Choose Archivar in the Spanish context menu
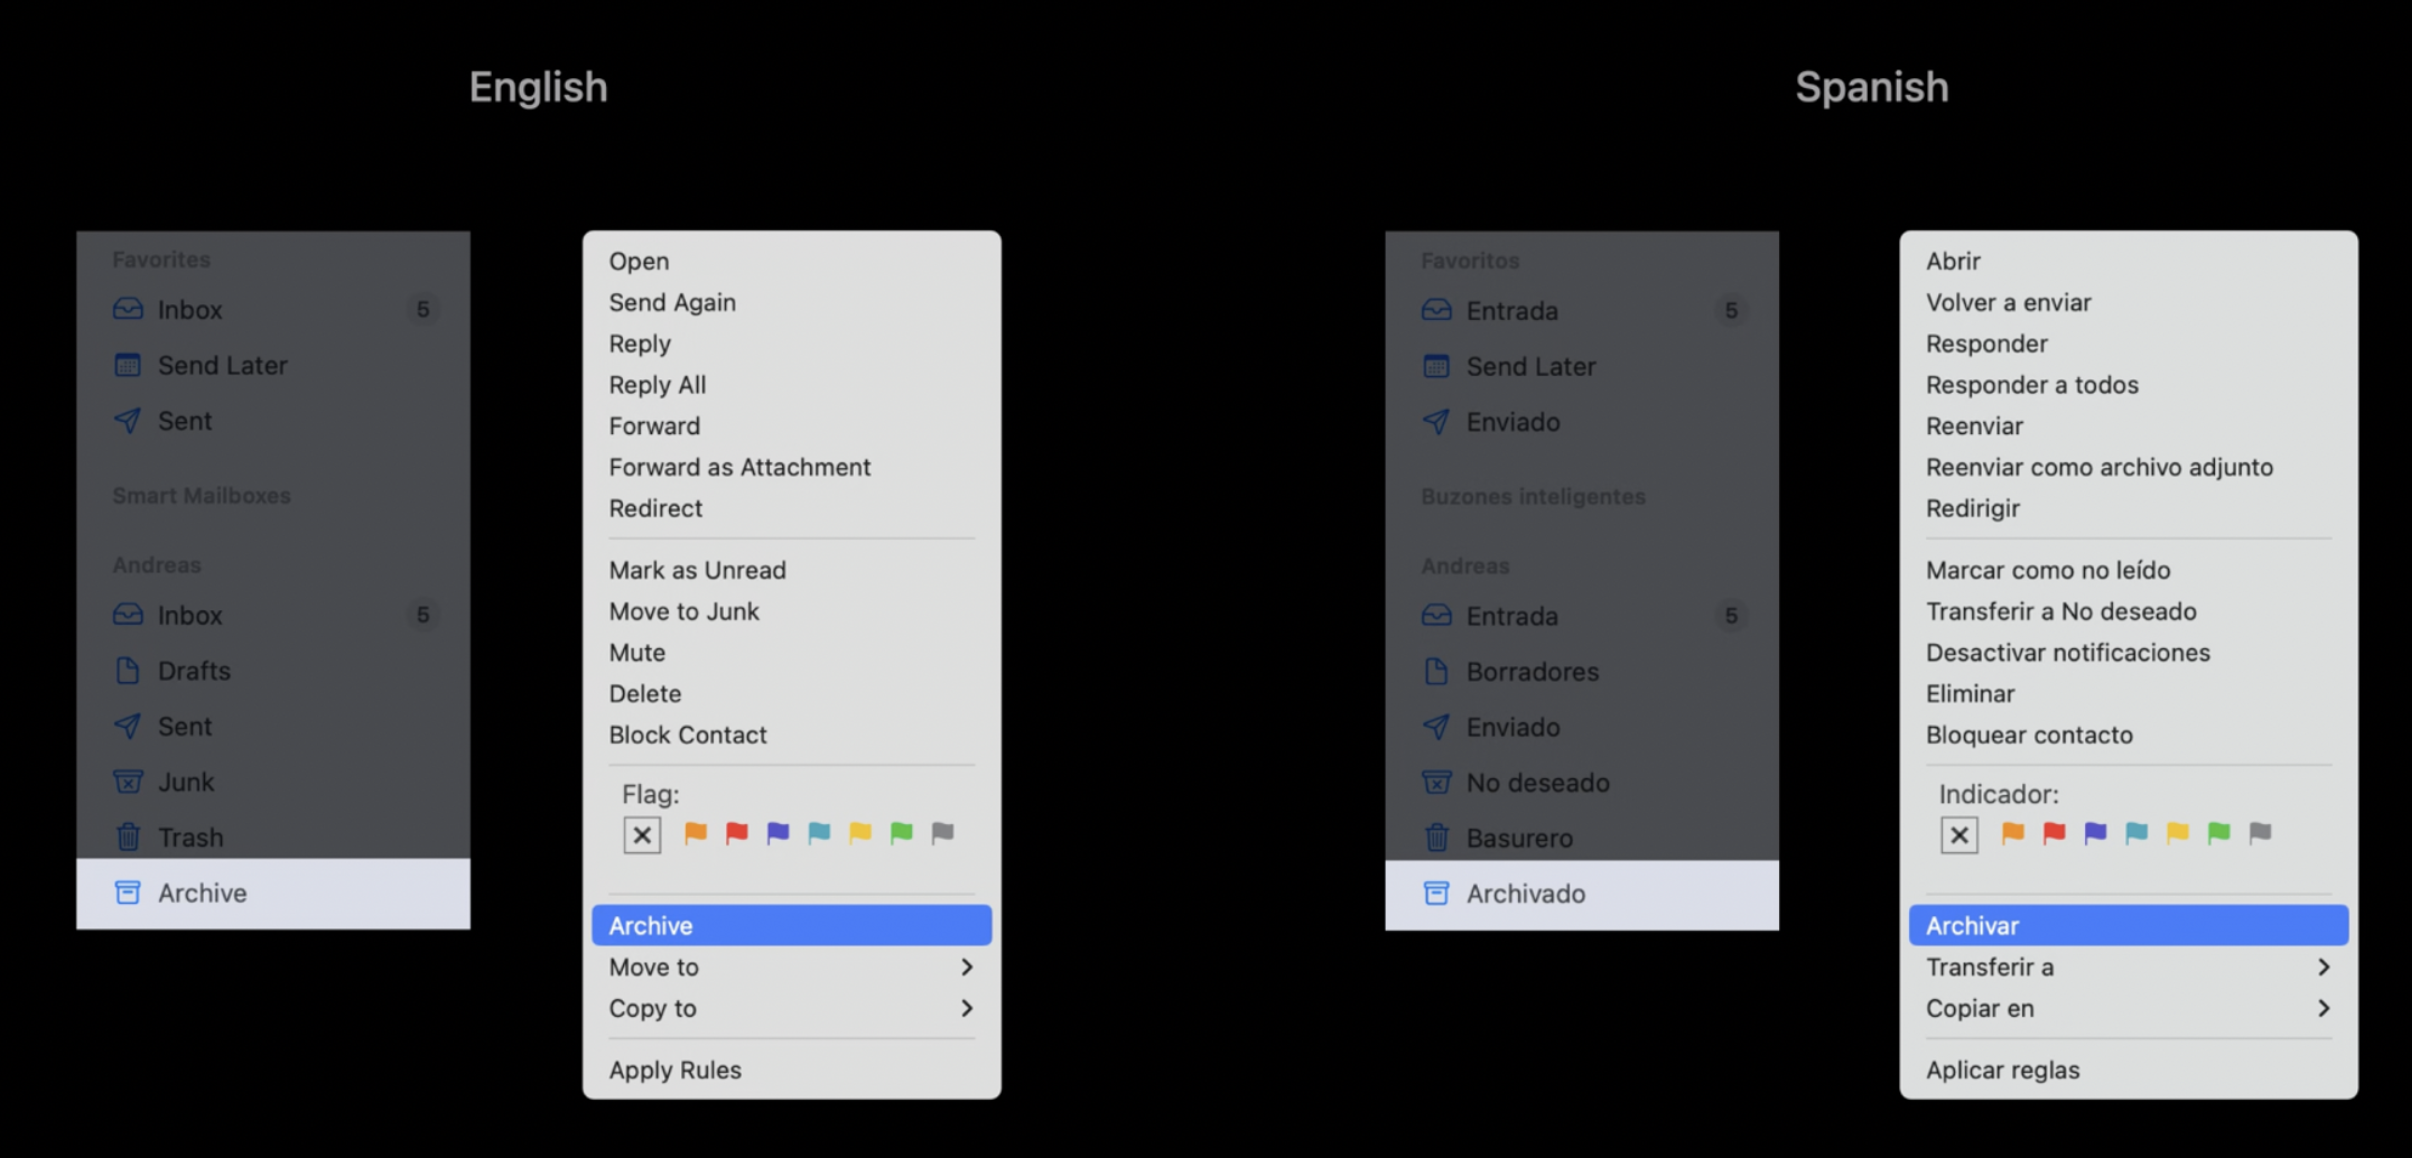The image size is (2412, 1158). (x=2129, y=925)
